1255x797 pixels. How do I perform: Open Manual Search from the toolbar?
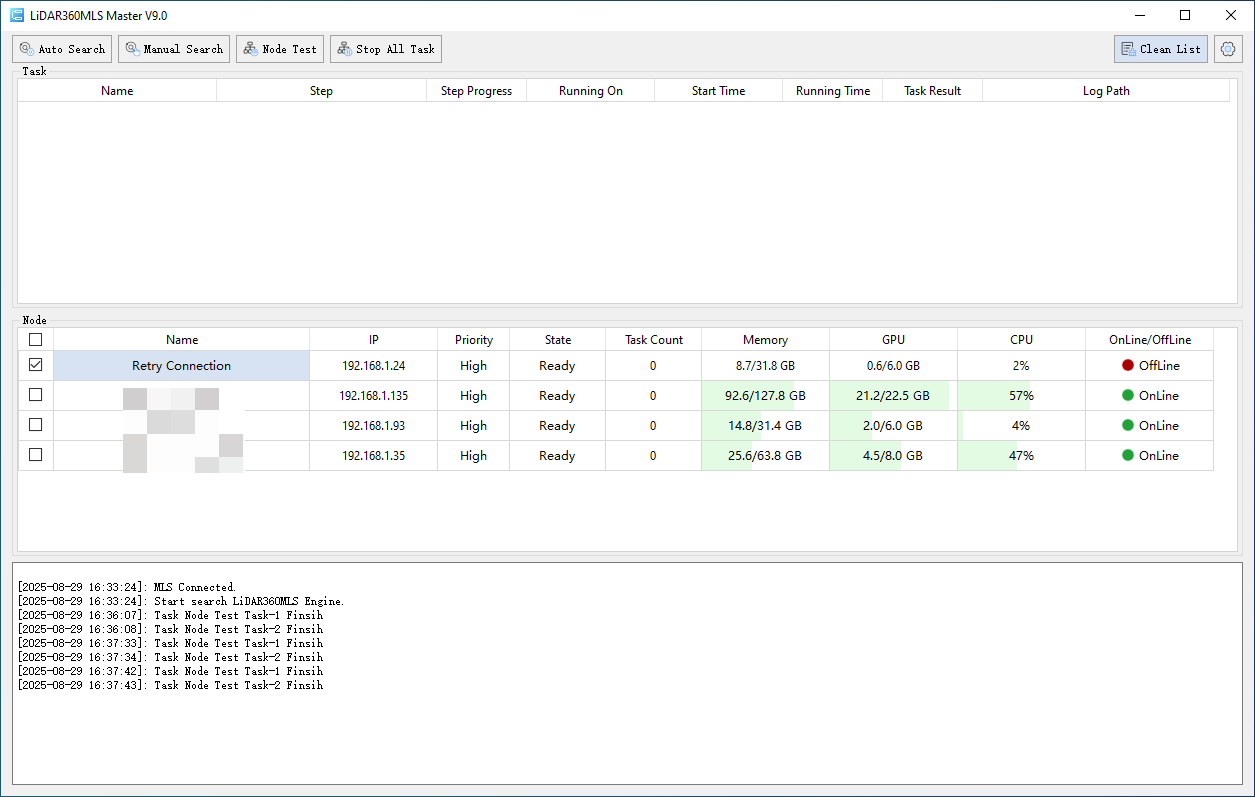click(x=174, y=49)
